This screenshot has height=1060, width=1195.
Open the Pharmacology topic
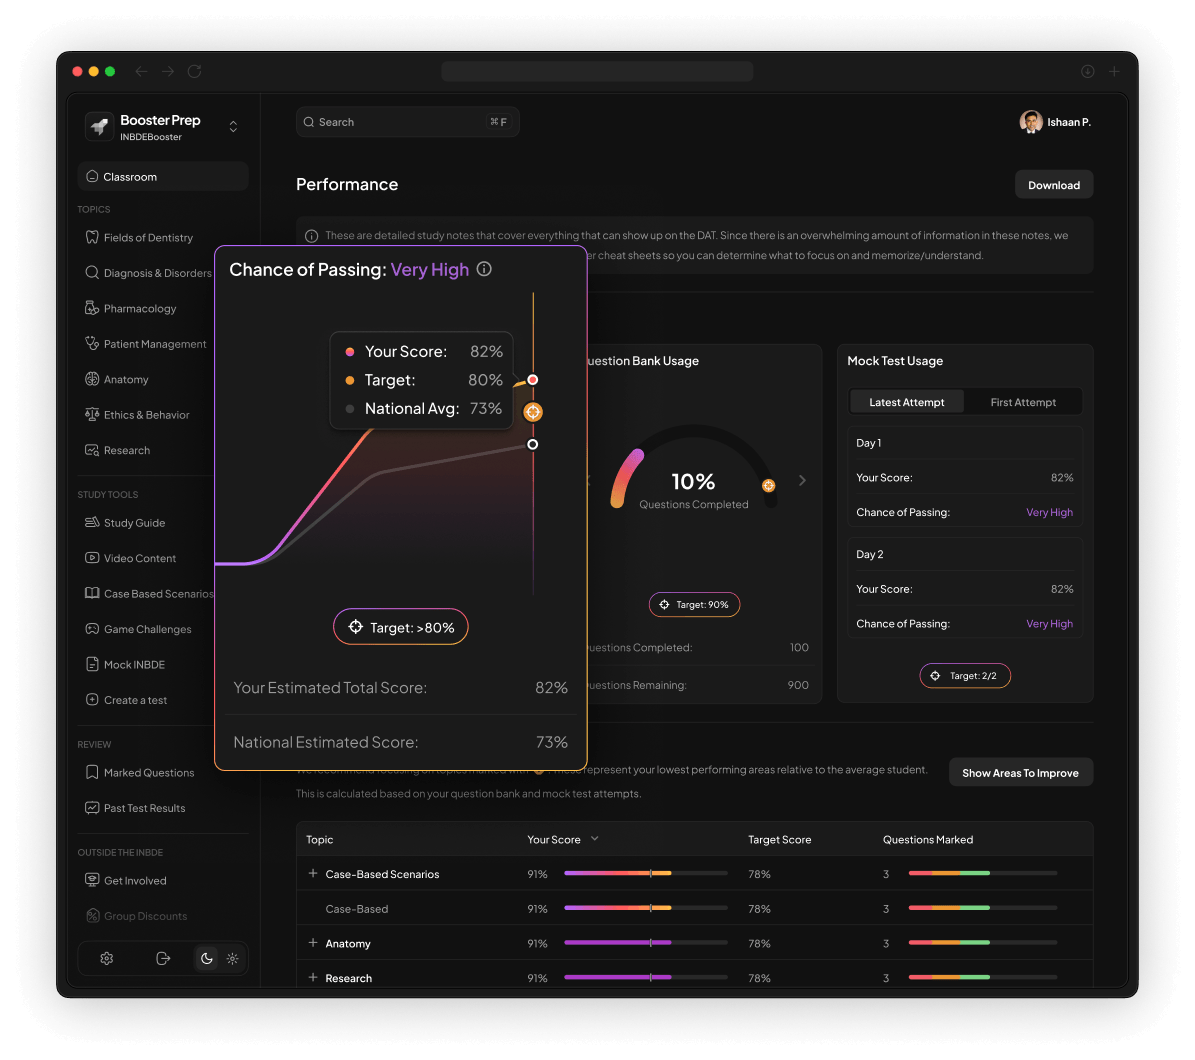[131, 309]
